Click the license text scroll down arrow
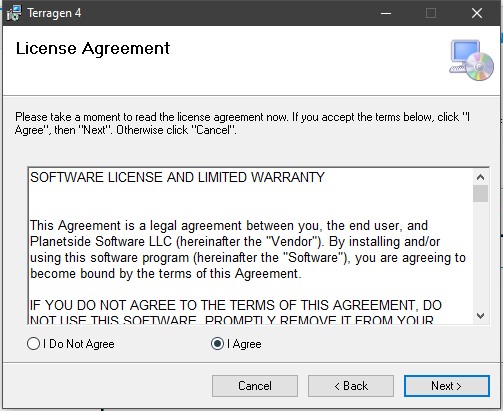The width and height of the screenshot is (503, 411). [x=480, y=315]
